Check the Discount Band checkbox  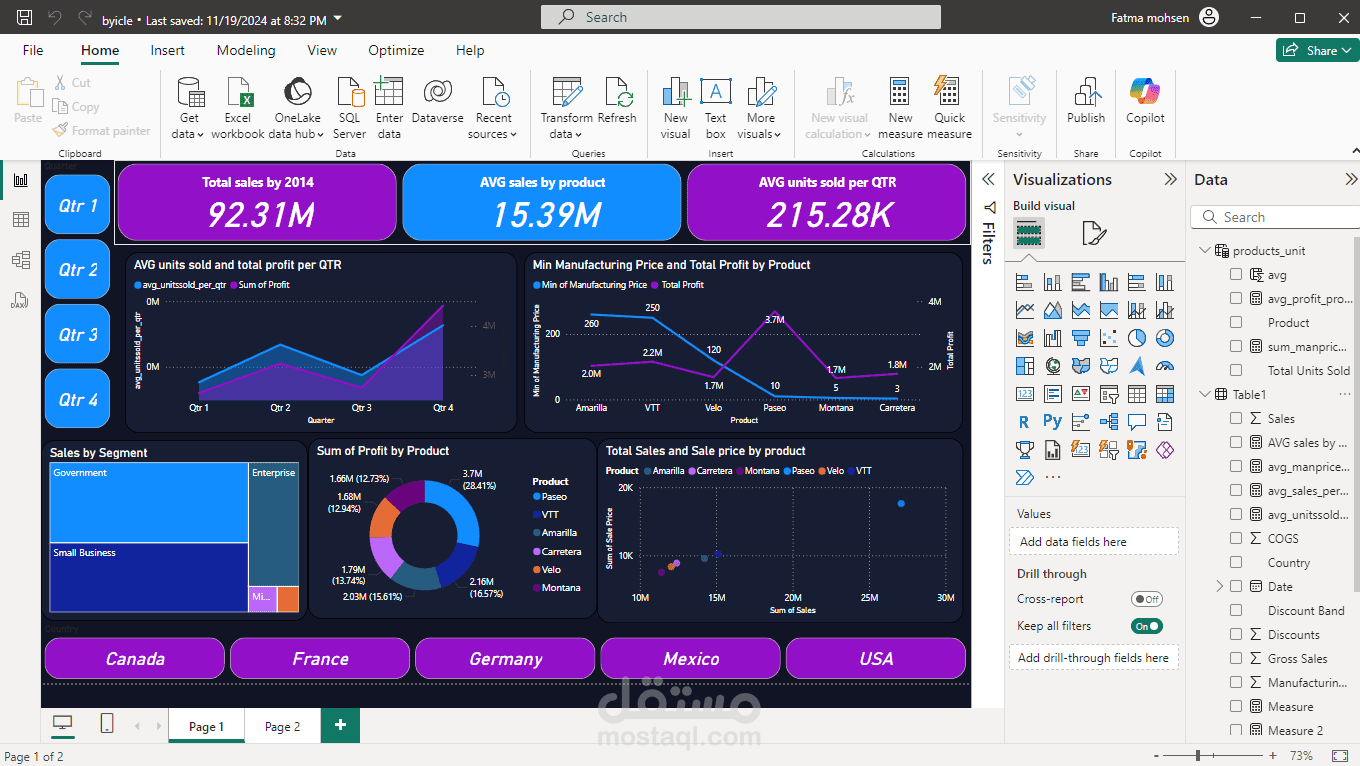pyautogui.click(x=1237, y=610)
